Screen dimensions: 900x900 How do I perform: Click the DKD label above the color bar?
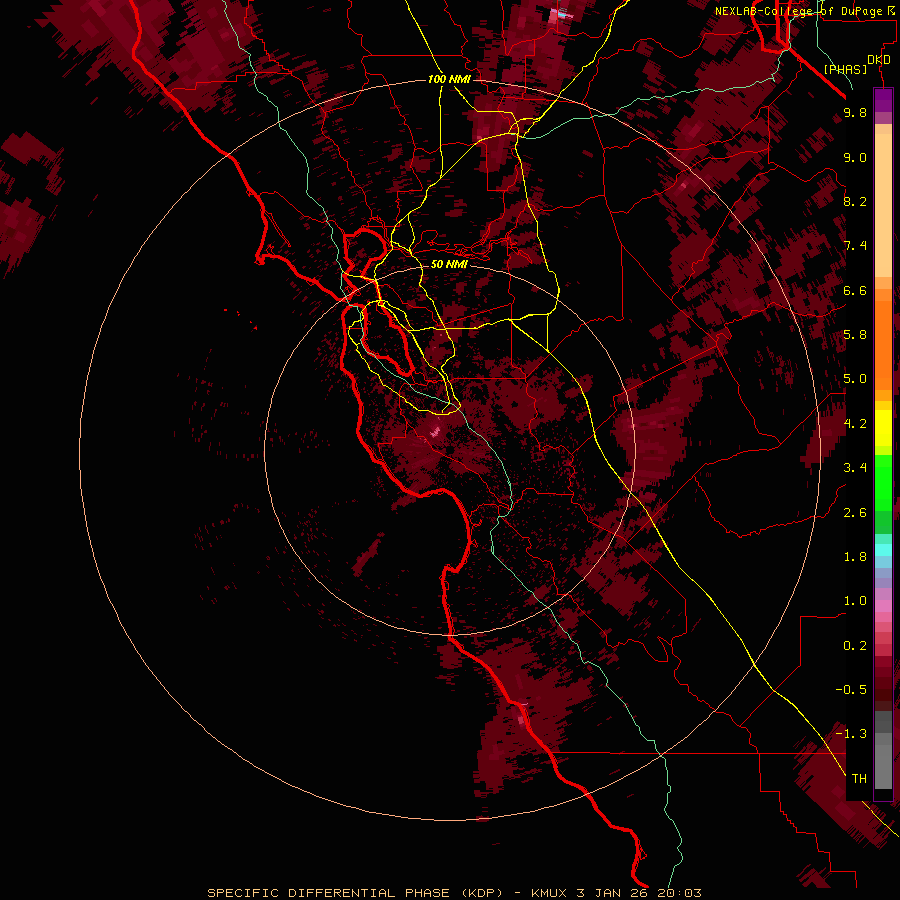(x=879, y=60)
